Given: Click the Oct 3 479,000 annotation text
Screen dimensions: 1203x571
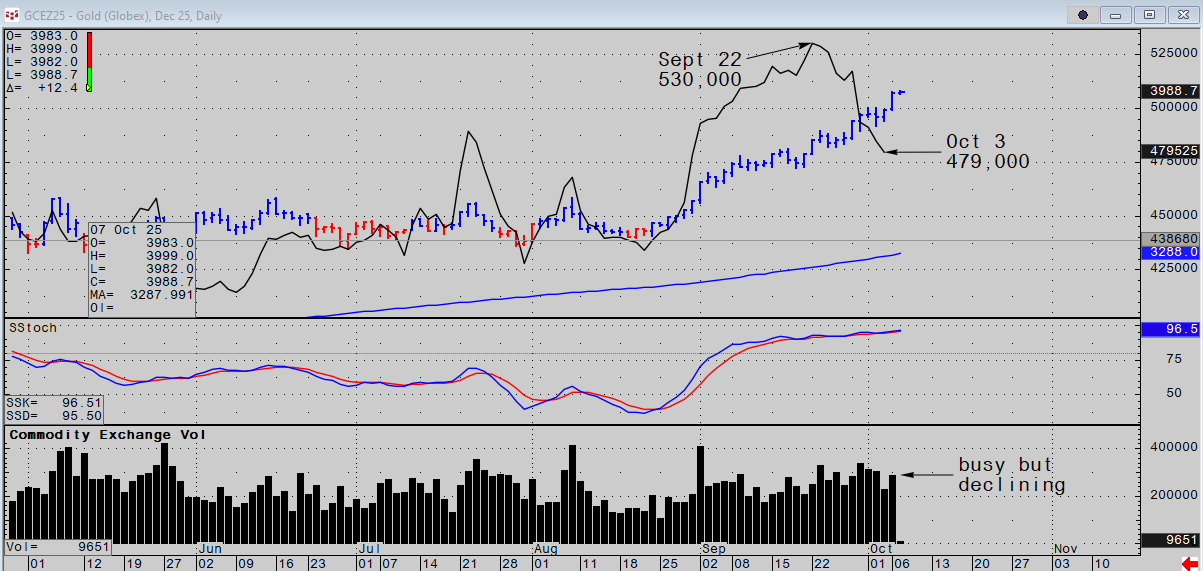Looking at the screenshot, I should pyautogui.click(x=988, y=150).
